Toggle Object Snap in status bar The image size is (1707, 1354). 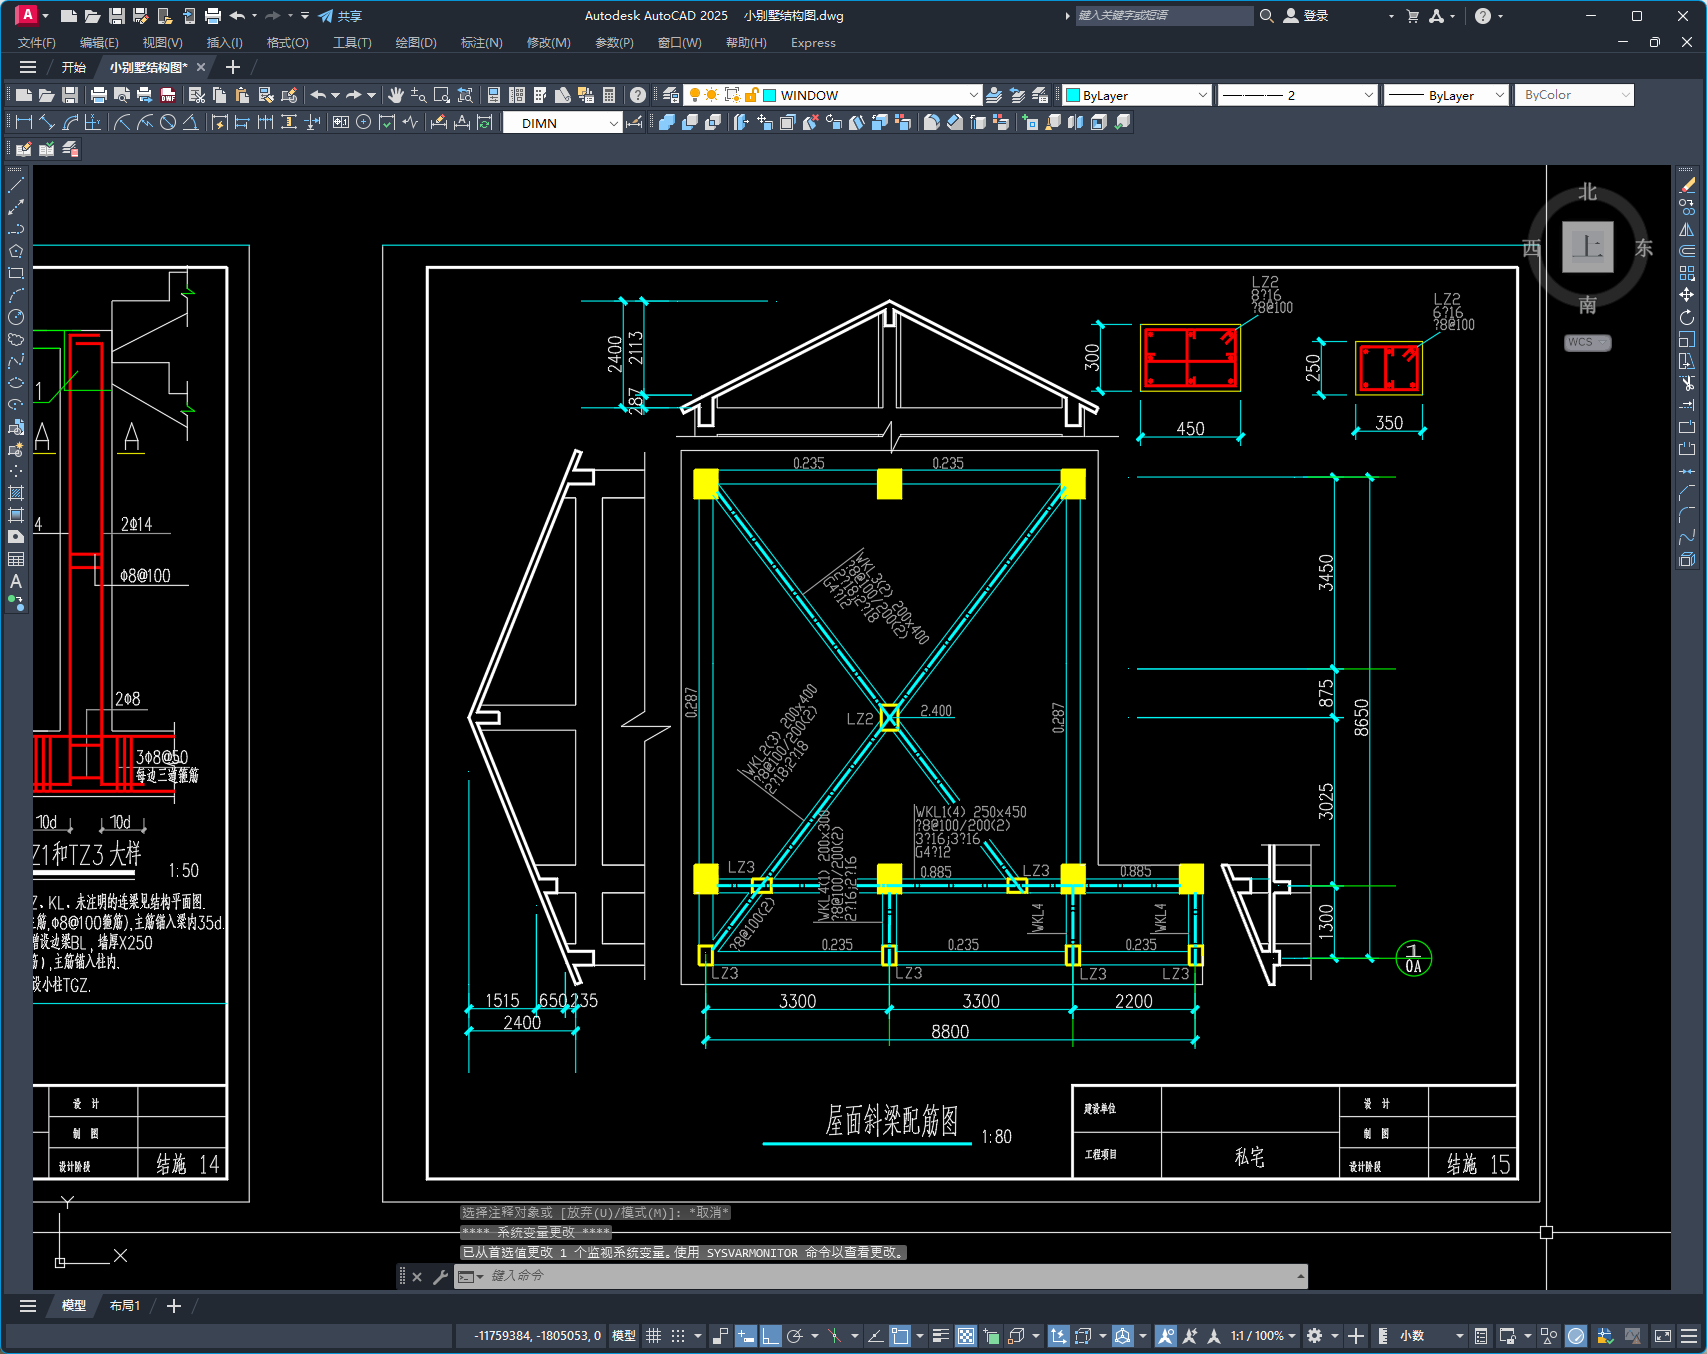900,1336
